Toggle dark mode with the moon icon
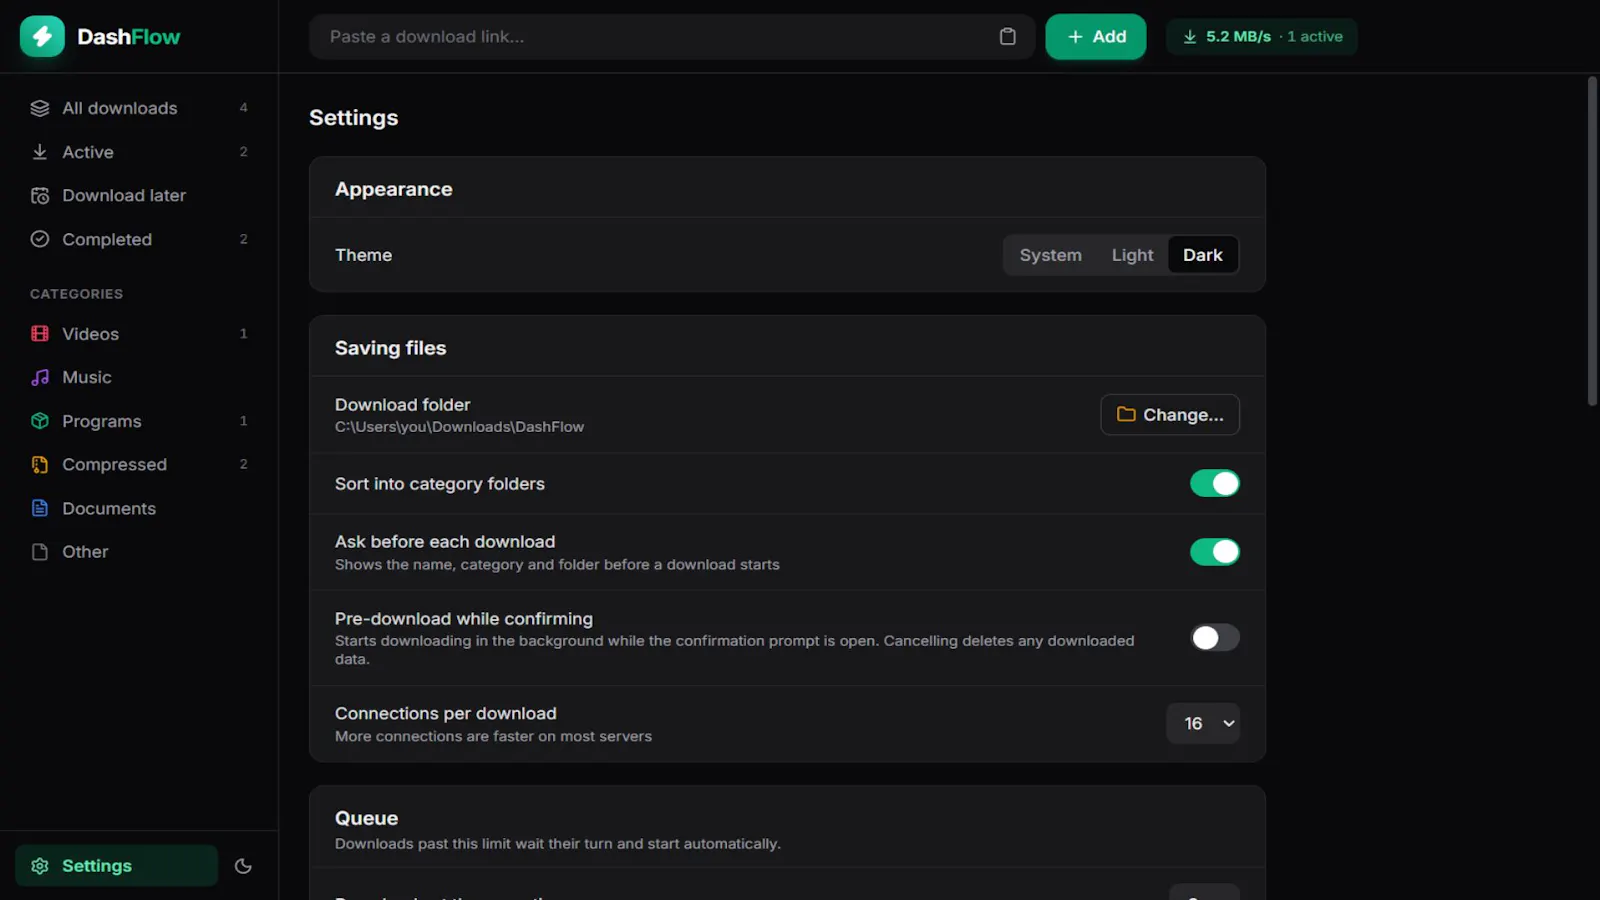This screenshot has width=1600, height=900. (243, 866)
